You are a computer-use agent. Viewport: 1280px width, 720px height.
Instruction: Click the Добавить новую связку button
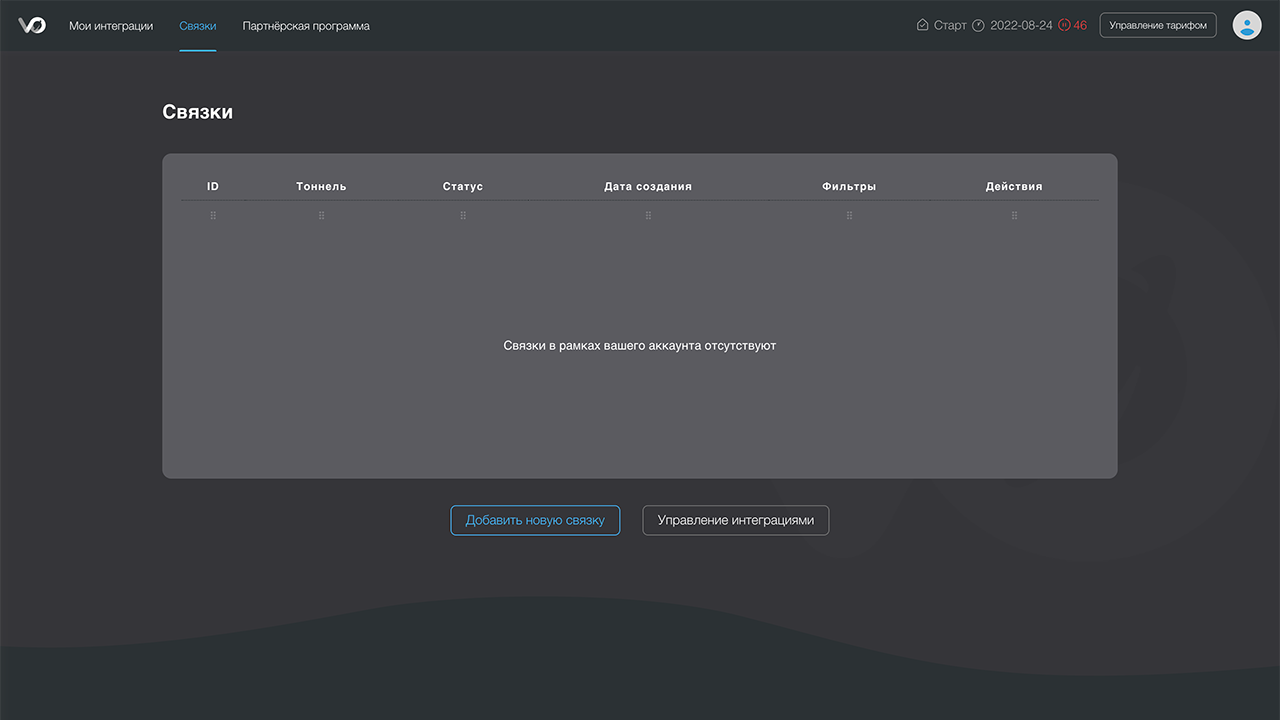point(535,520)
